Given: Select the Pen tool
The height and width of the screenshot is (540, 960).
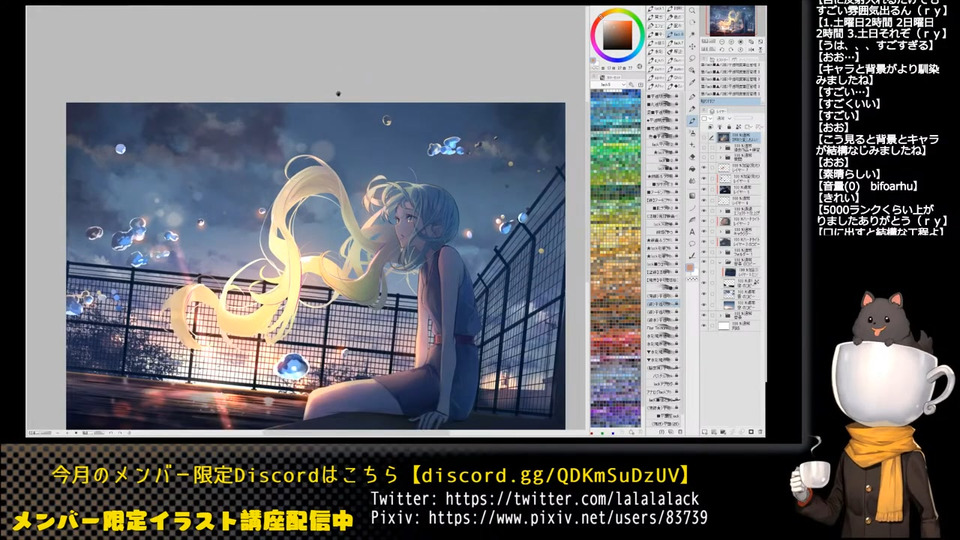Looking at the screenshot, I should (x=692, y=97).
